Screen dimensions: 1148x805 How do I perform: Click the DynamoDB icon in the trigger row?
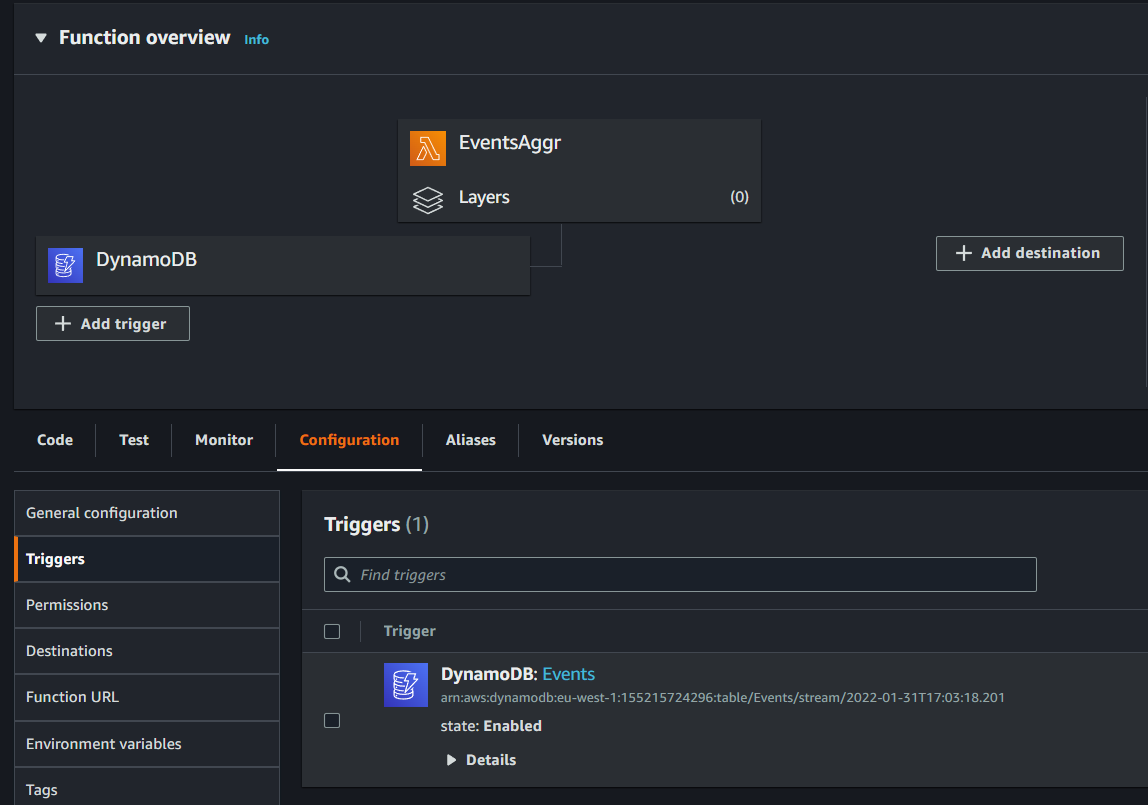[x=405, y=684]
